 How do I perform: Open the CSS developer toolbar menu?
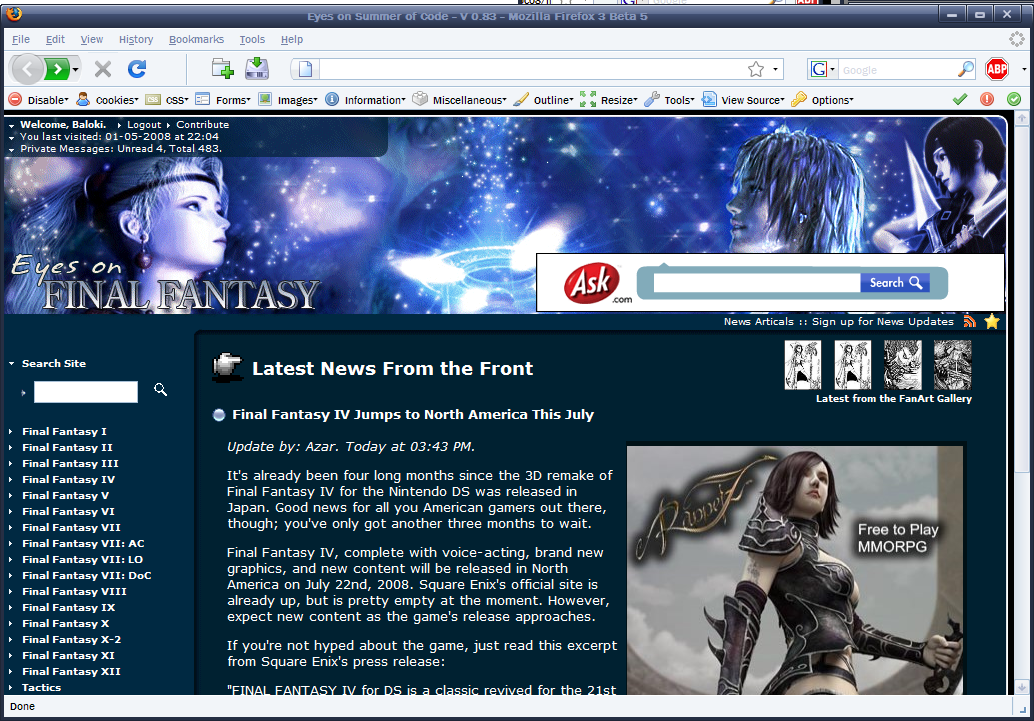pyautogui.click(x=168, y=100)
